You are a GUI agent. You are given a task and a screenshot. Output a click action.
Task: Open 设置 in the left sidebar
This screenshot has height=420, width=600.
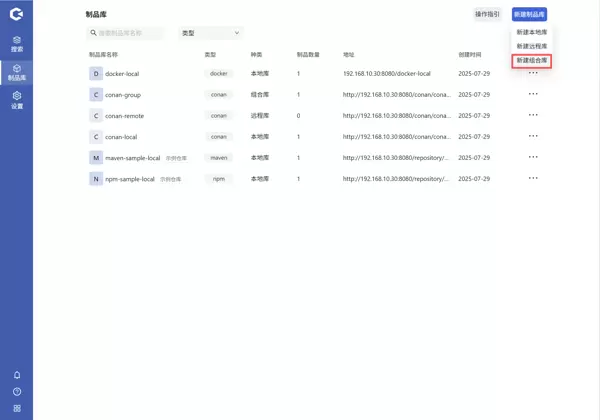(16, 100)
